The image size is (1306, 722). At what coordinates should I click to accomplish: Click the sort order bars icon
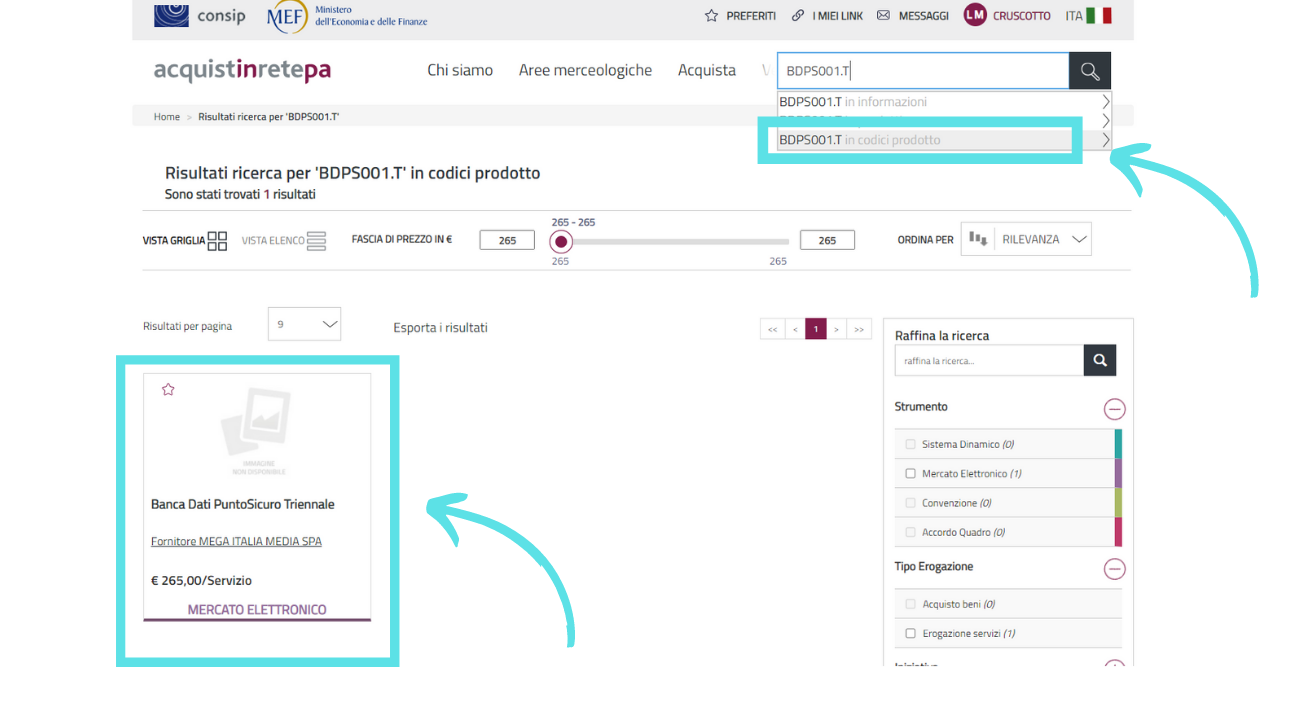point(978,239)
